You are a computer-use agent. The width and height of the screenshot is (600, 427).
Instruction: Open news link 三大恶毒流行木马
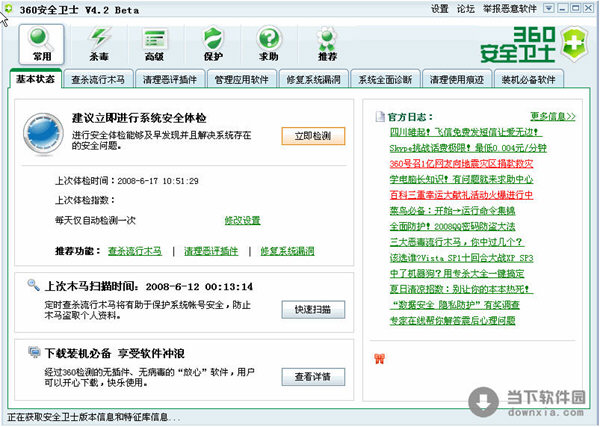click(456, 242)
